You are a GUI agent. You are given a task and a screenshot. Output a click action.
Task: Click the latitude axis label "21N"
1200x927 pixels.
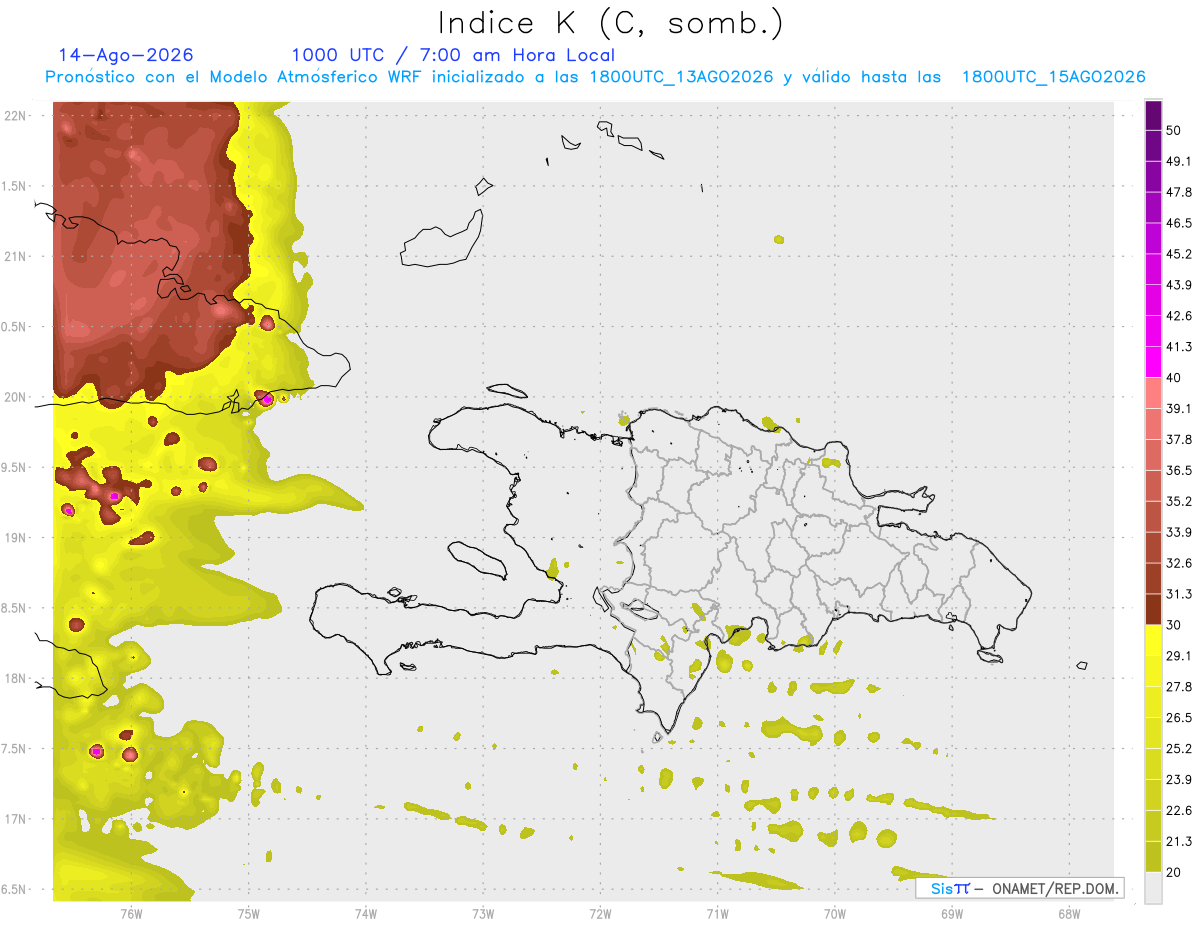[x=16, y=256]
